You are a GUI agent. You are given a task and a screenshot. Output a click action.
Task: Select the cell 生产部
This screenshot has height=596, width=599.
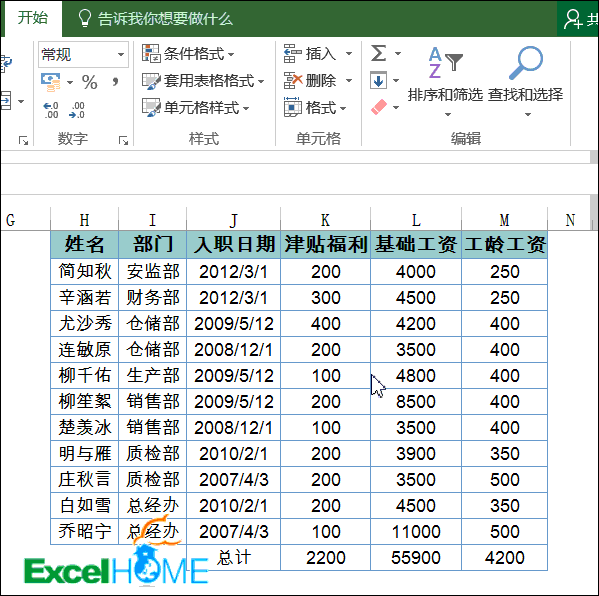152,376
